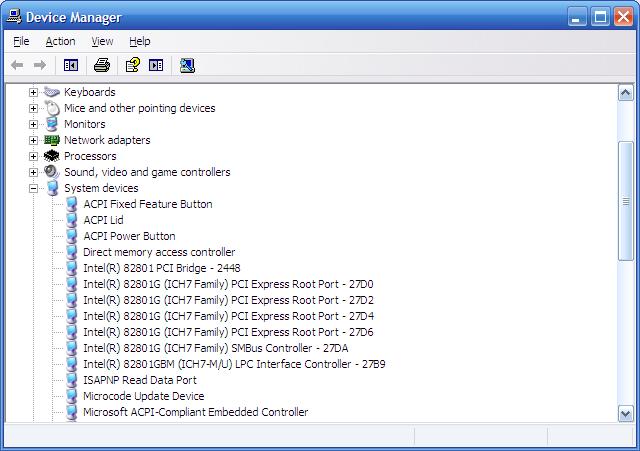Select PCI Express Root Port - 27D0
Viewport: 640px width, 451px height.
click(228, 284)
